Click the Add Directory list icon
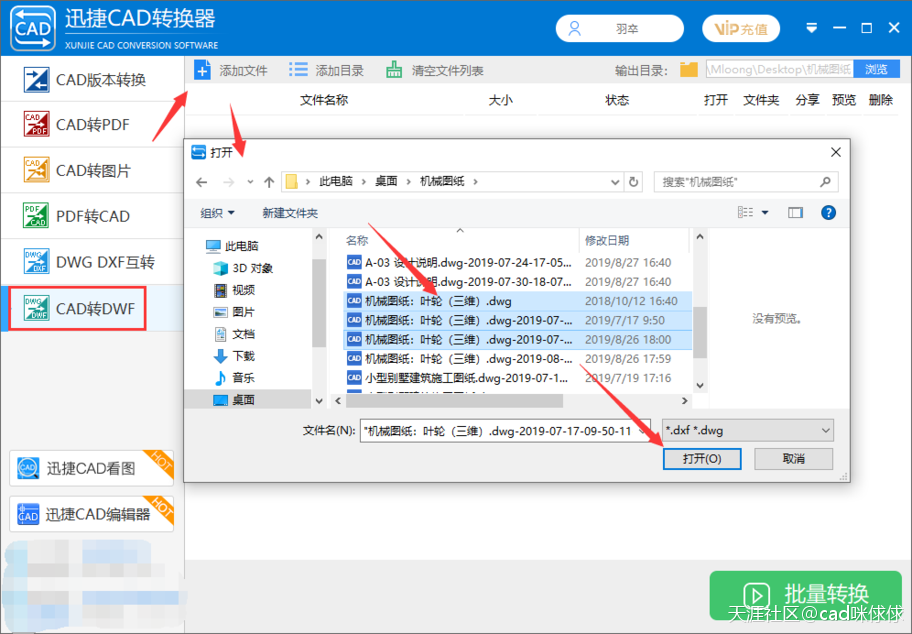Image resolution: width=912 pixels, height=634 pixels. [x=298, y=70]
